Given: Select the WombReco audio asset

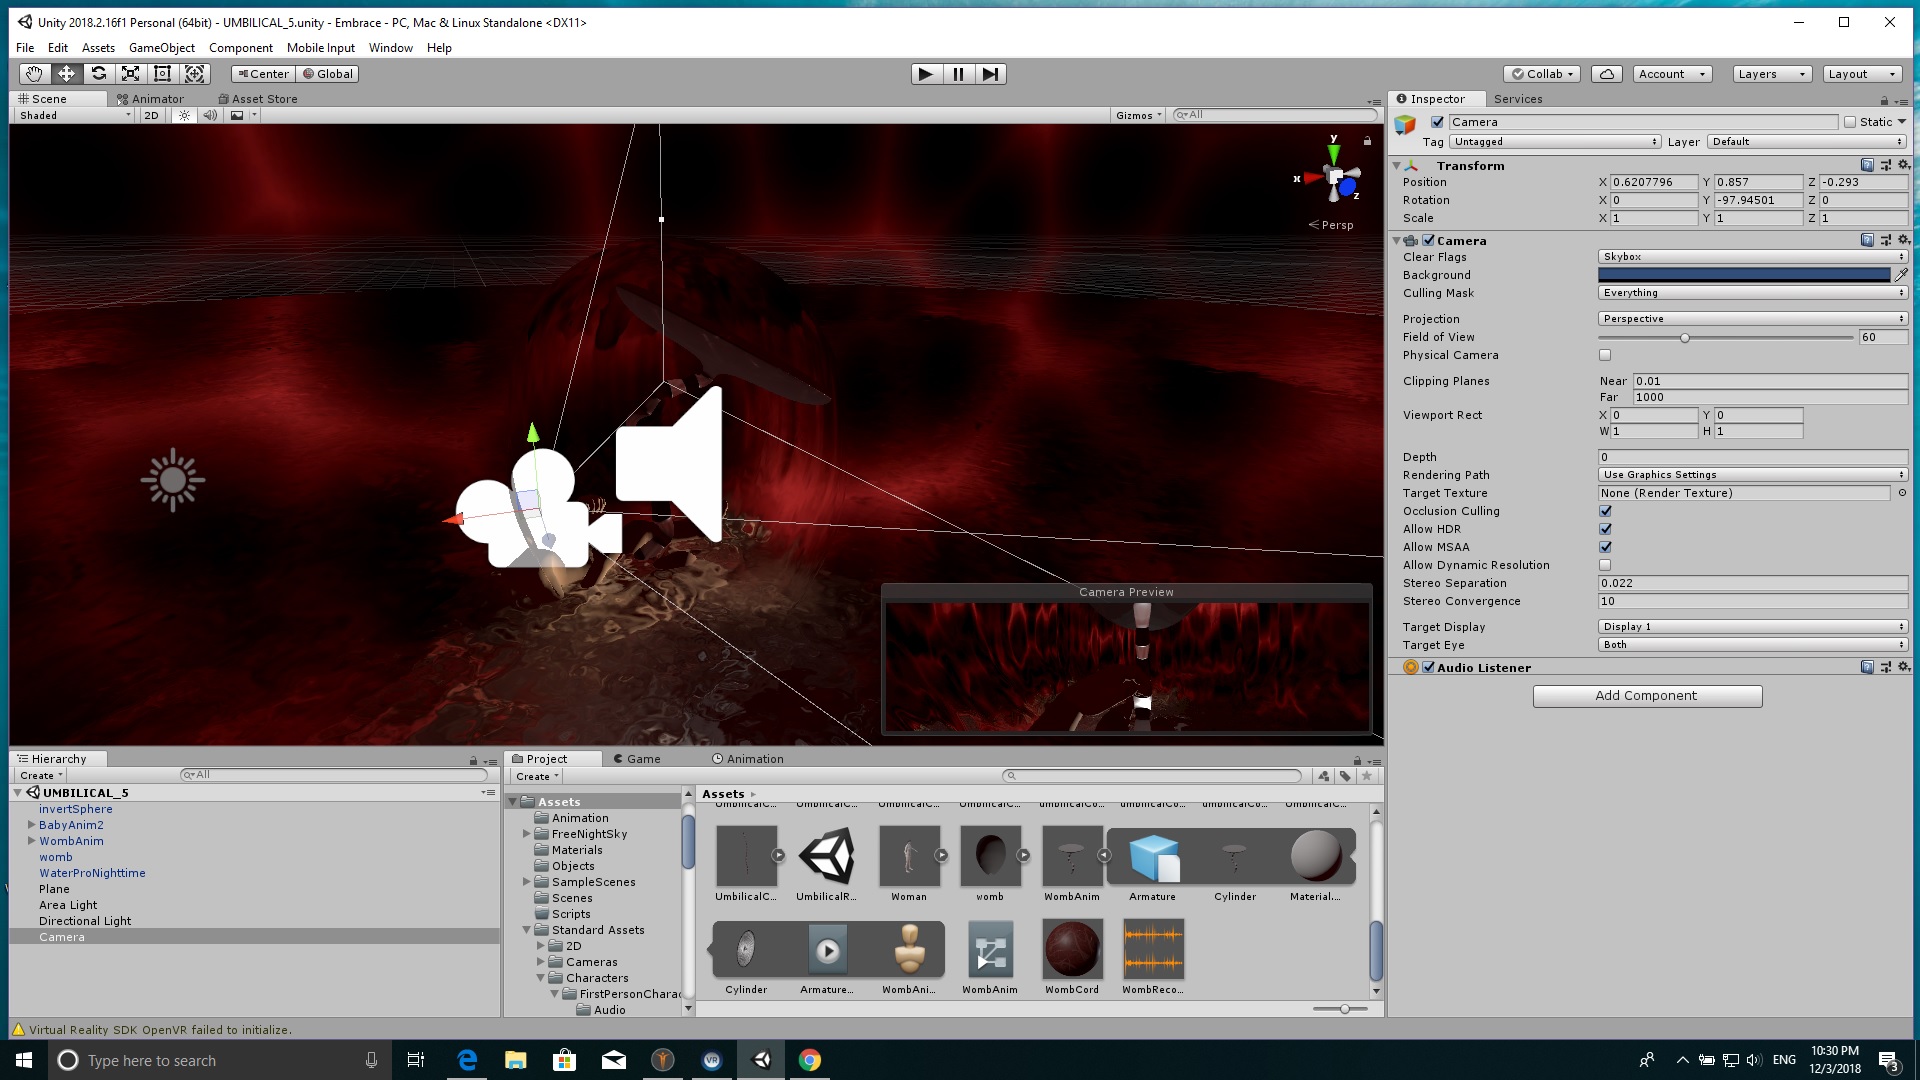Looking at the screenshot, I should [x=1153, y=949].
